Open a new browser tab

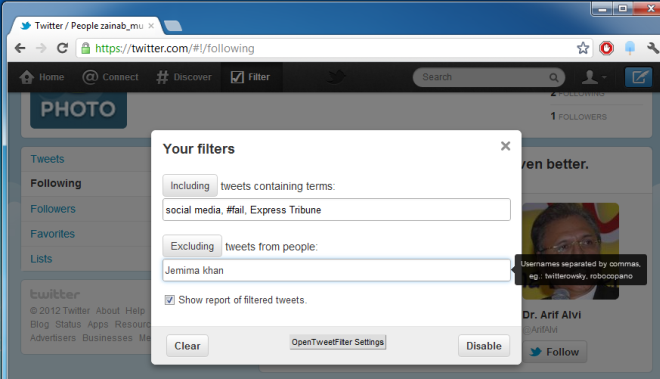point(173,26)
